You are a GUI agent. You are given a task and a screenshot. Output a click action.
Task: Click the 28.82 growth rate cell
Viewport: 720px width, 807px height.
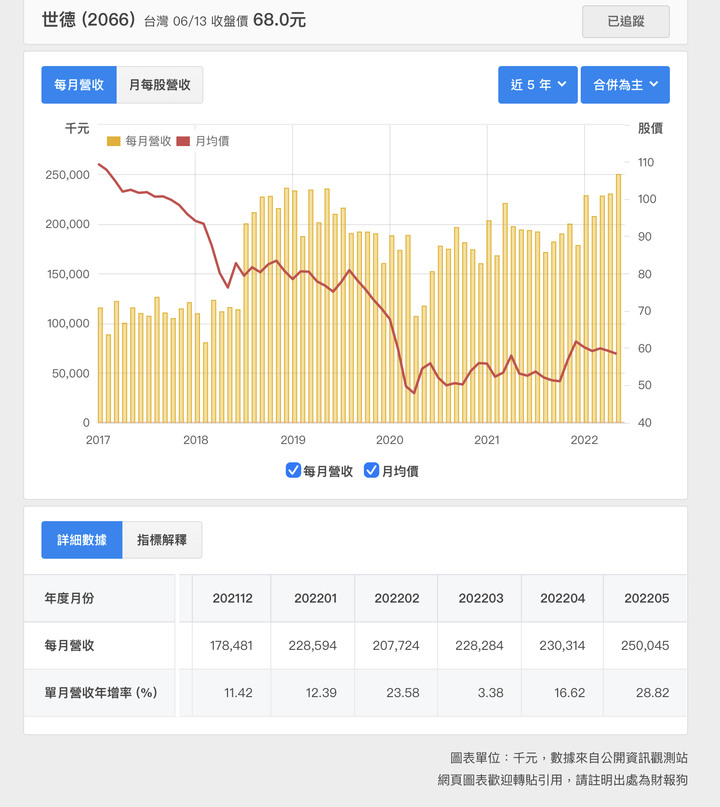click(652, 693)
